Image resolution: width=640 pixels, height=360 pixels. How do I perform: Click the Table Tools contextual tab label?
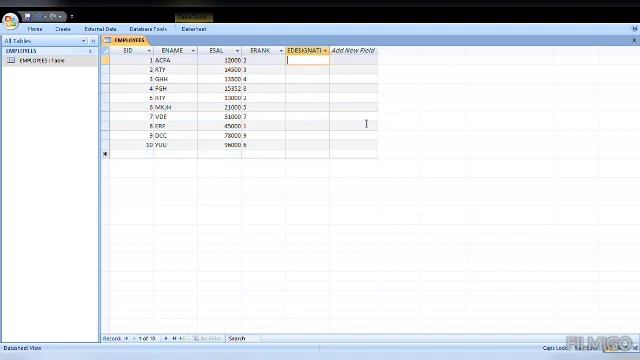(x=194, y=17)
